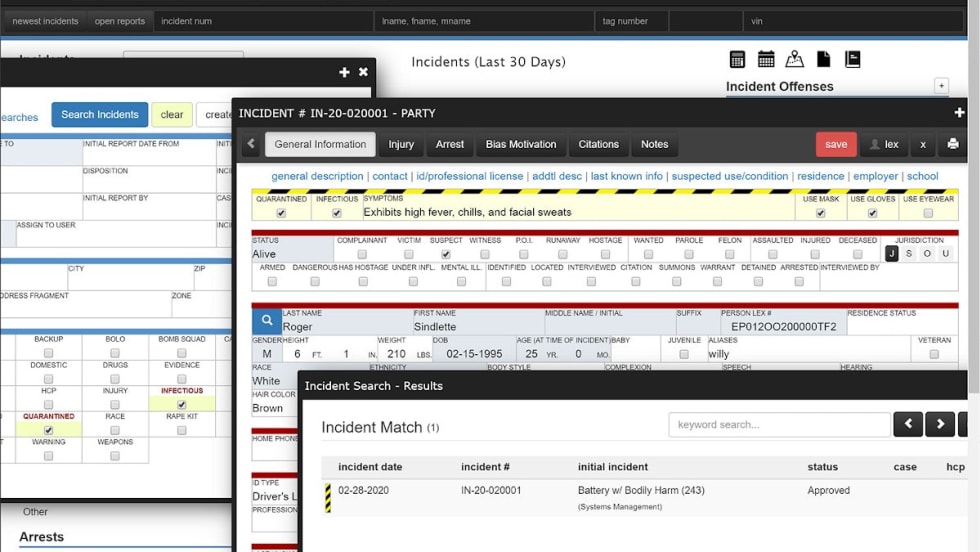Open the calendar icon in top toolbar
980x552 pixels.
766,60
